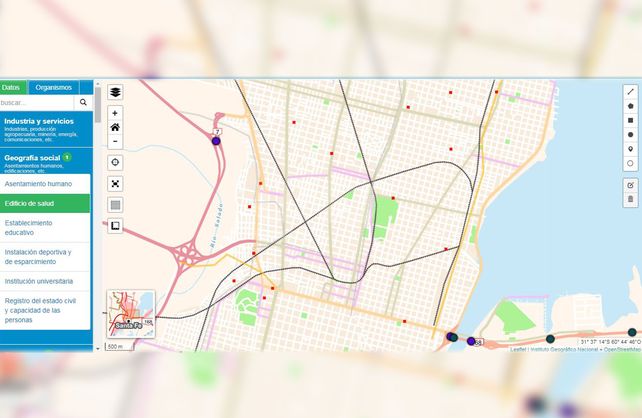Click the gray grid square map tool

[115, 205]
